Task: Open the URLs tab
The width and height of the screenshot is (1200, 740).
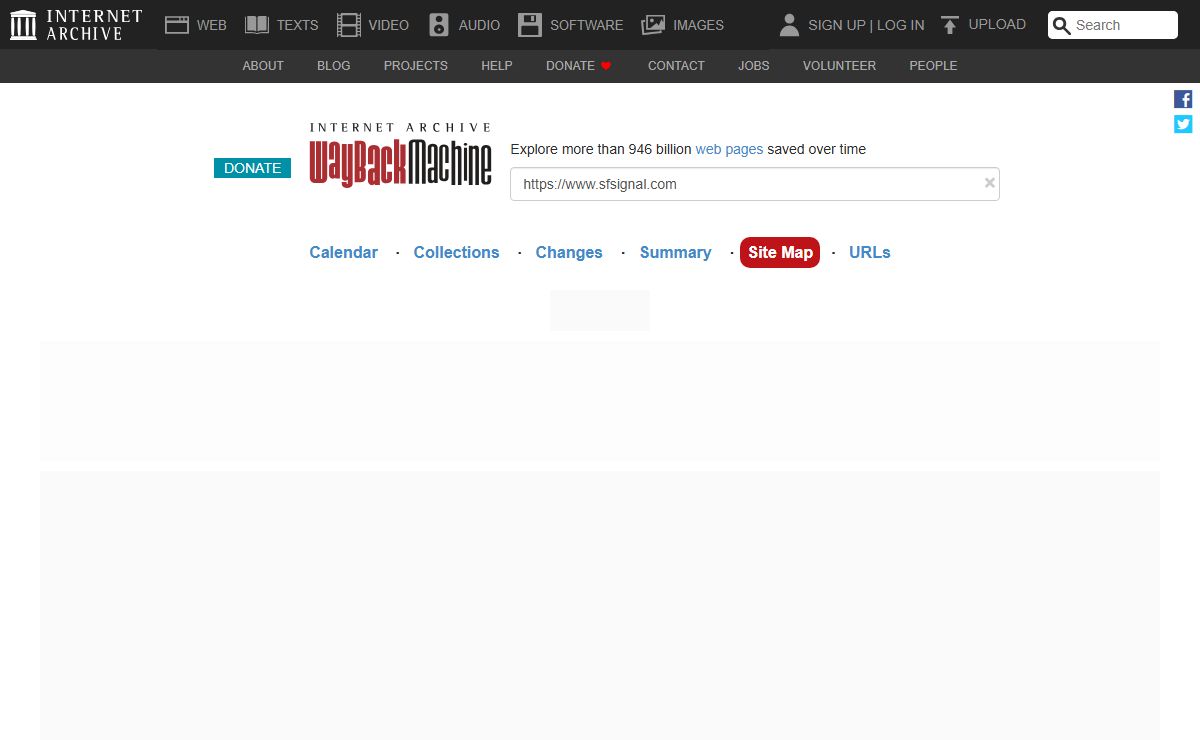Action: 869,252
